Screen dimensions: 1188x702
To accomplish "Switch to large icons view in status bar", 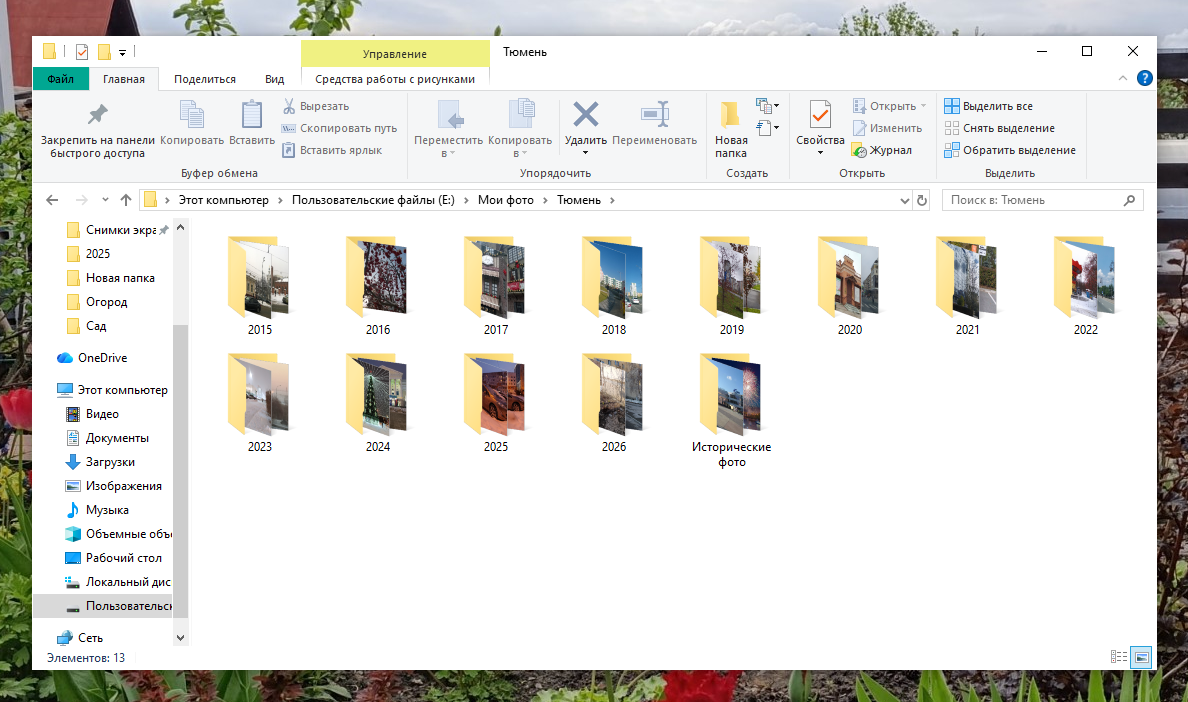I will point(1141,657).
